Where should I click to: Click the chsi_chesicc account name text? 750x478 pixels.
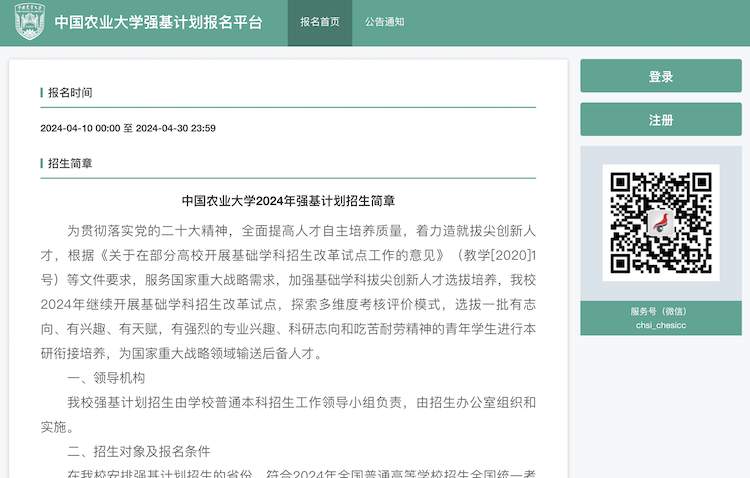click(661, 326)
